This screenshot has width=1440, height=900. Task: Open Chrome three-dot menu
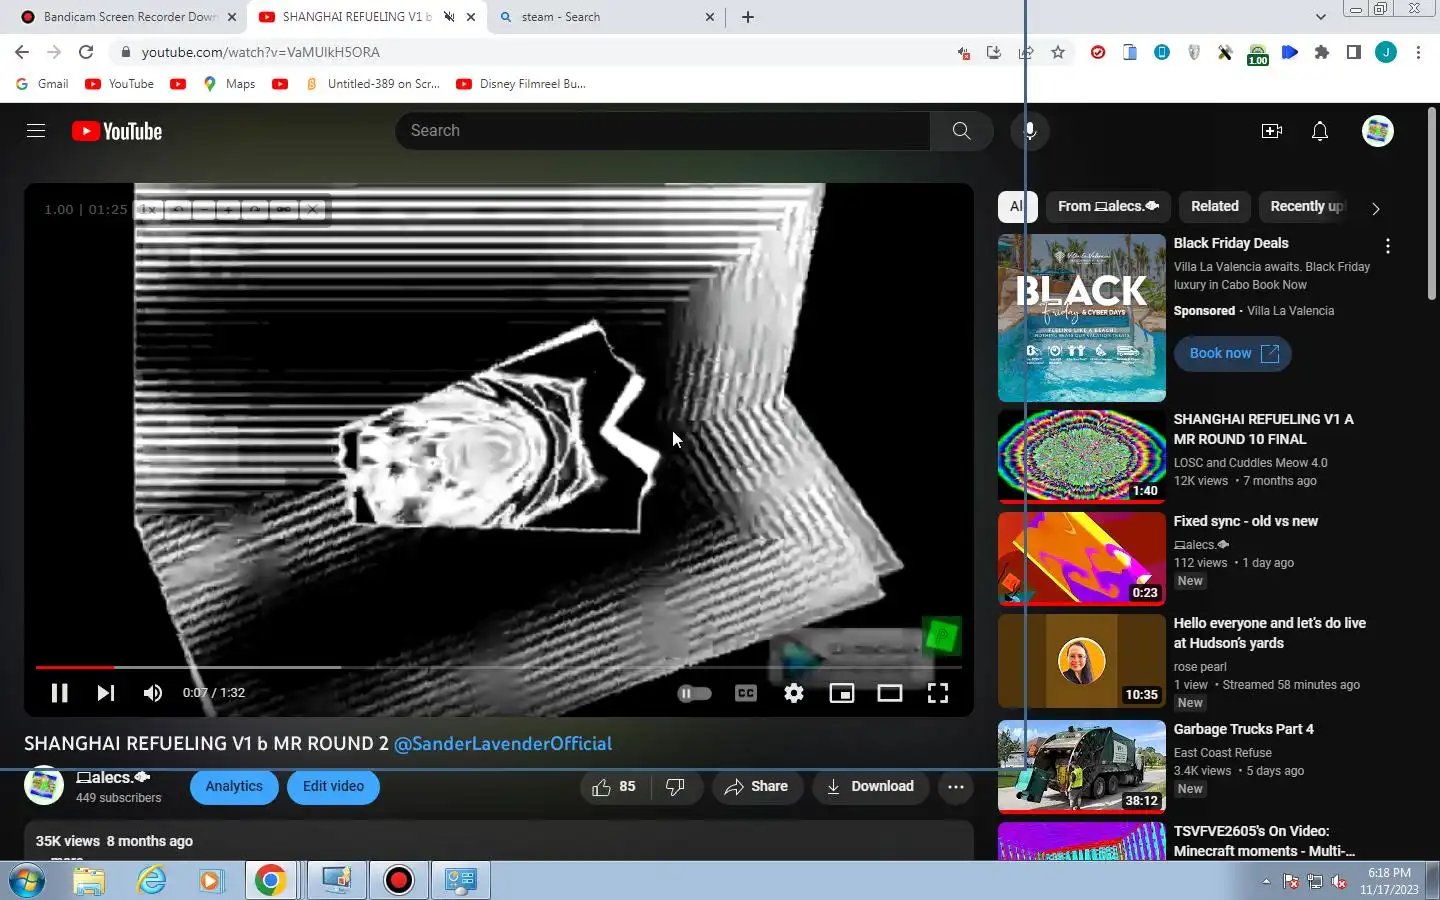click(1418, 52)
